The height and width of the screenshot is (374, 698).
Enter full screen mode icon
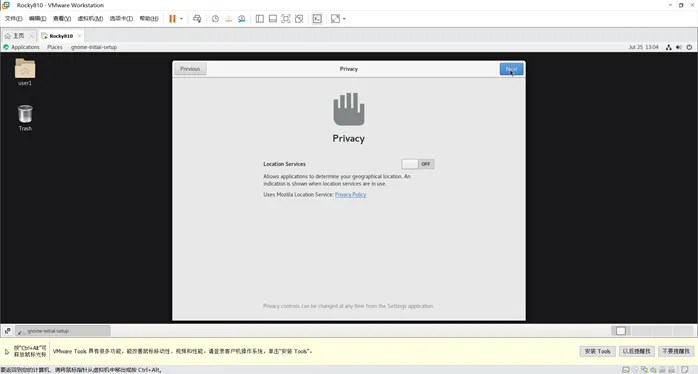pyautogui.click(x=286, y=19)
